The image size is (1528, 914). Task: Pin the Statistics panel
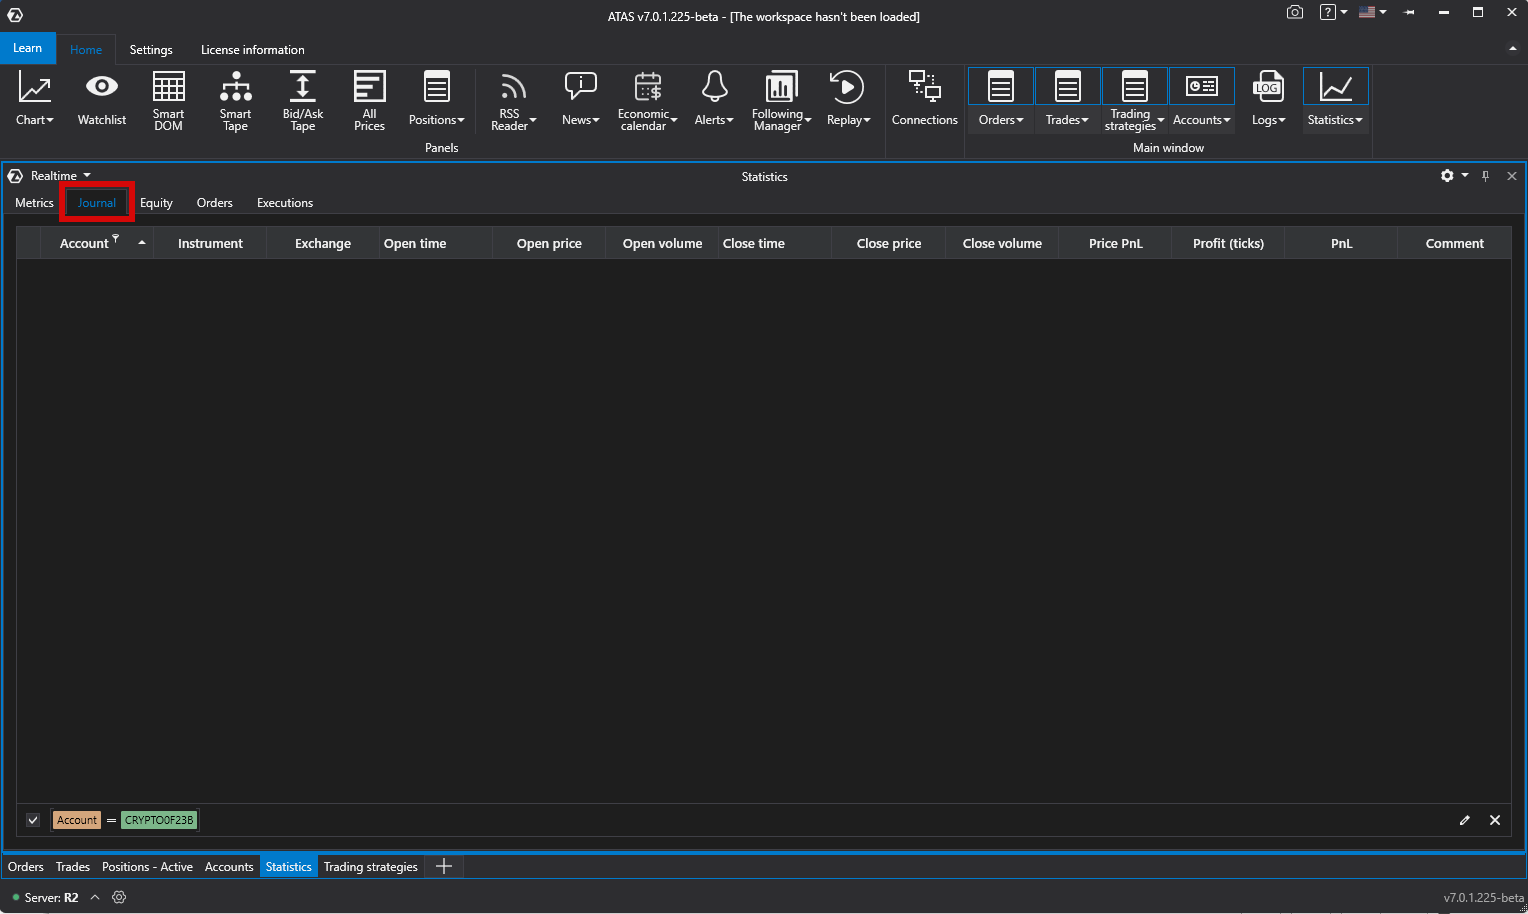click(1486, 176)
